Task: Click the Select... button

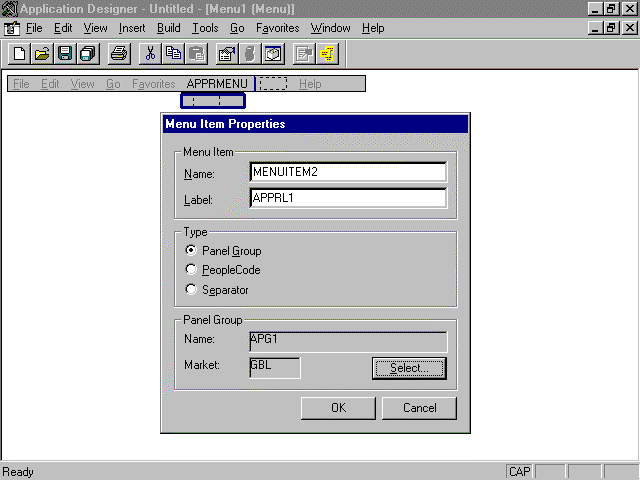Action: click(409, 368)
